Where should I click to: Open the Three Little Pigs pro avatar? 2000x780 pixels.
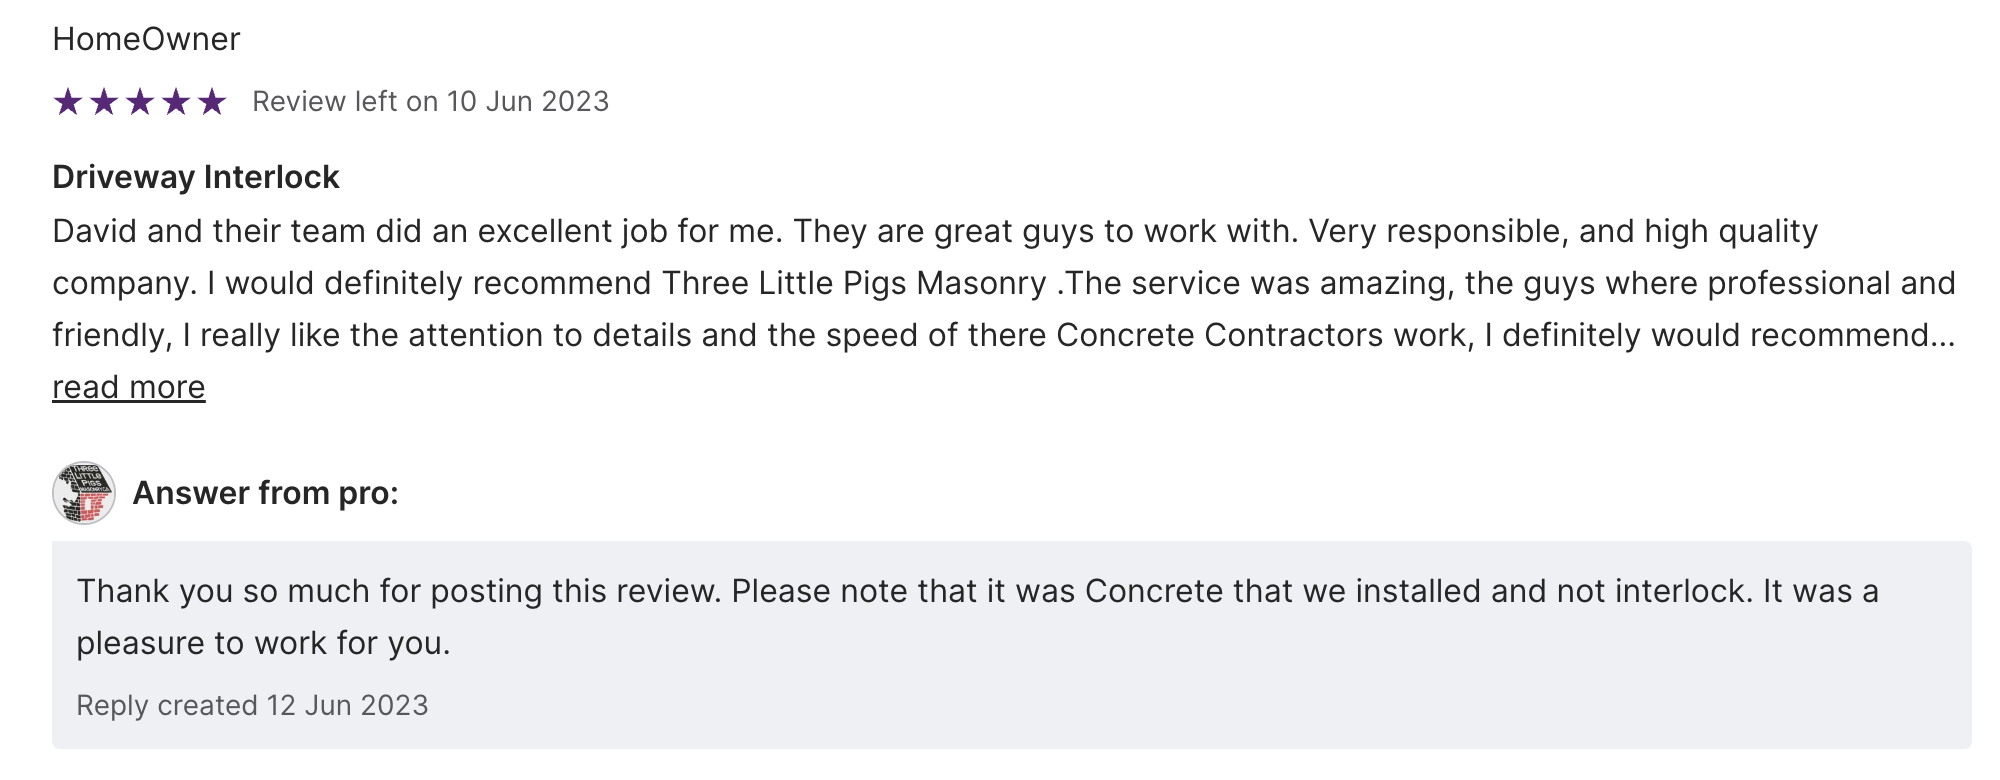[84, 493]
